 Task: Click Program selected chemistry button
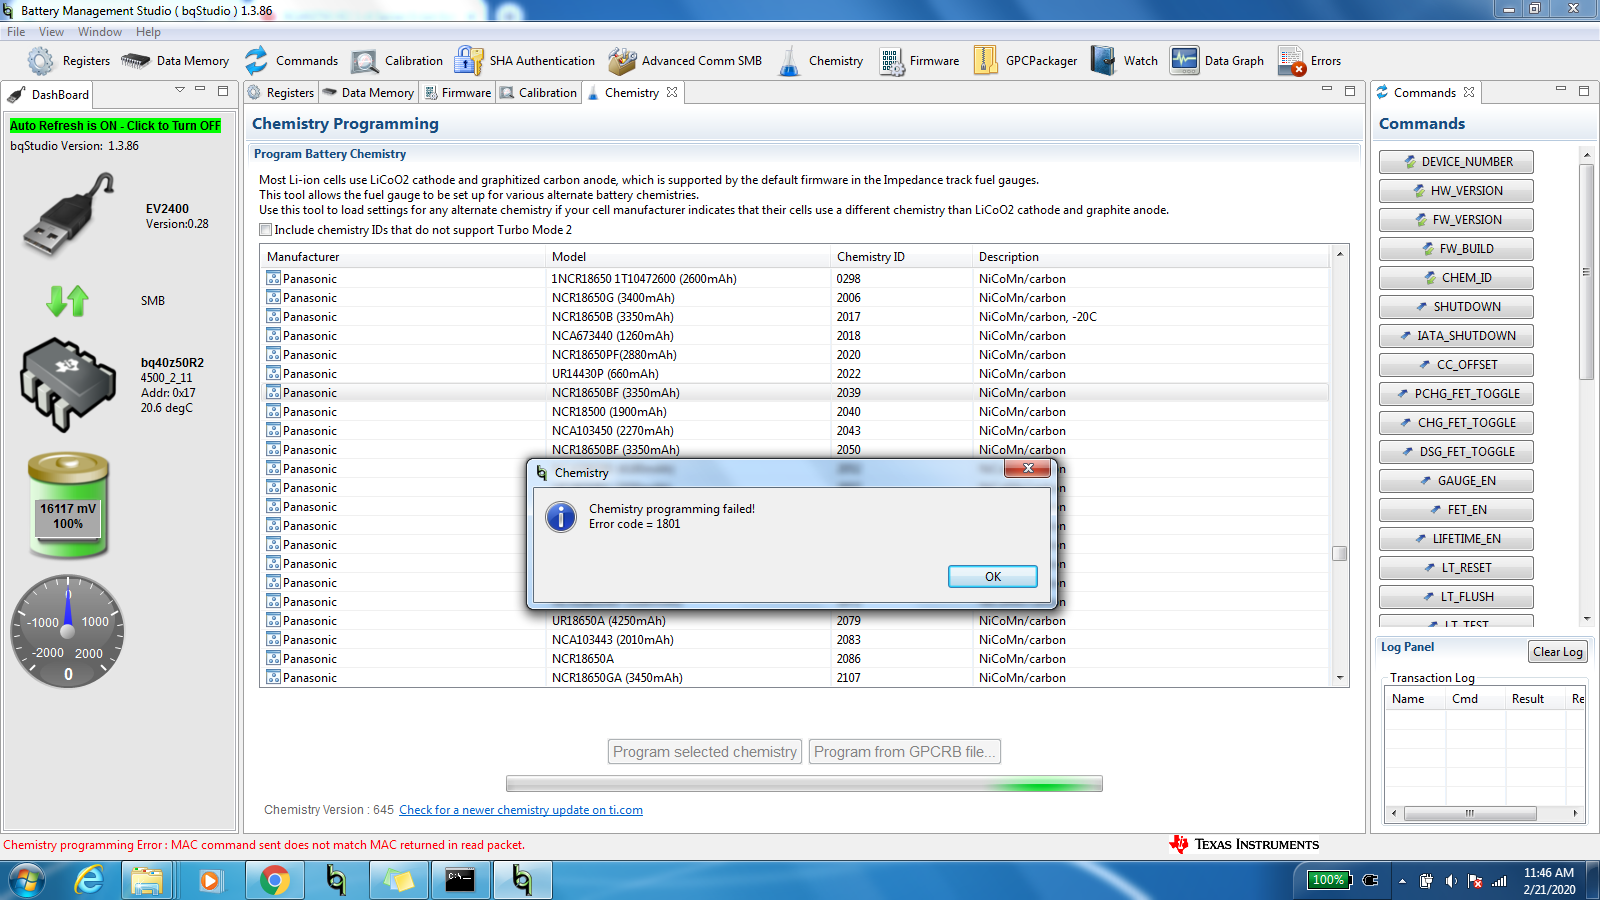[x=705, y=752]
